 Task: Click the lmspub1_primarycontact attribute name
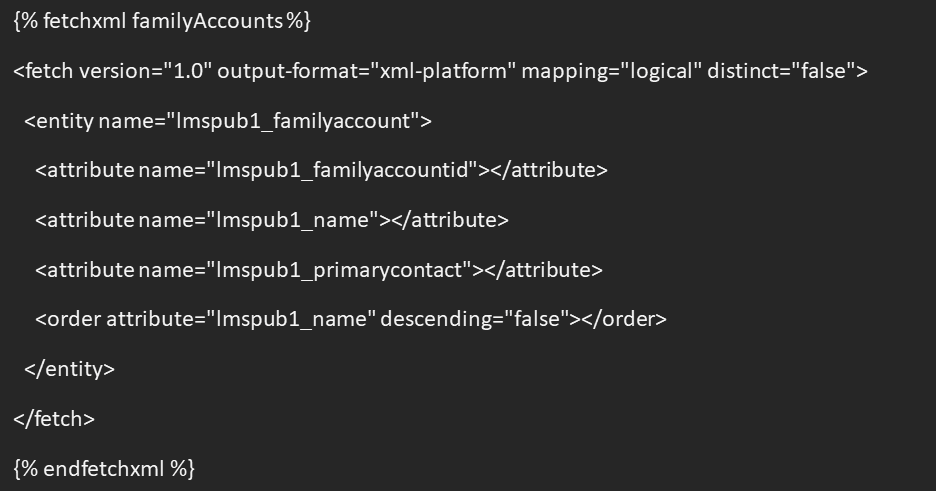[x=338, y=270]
